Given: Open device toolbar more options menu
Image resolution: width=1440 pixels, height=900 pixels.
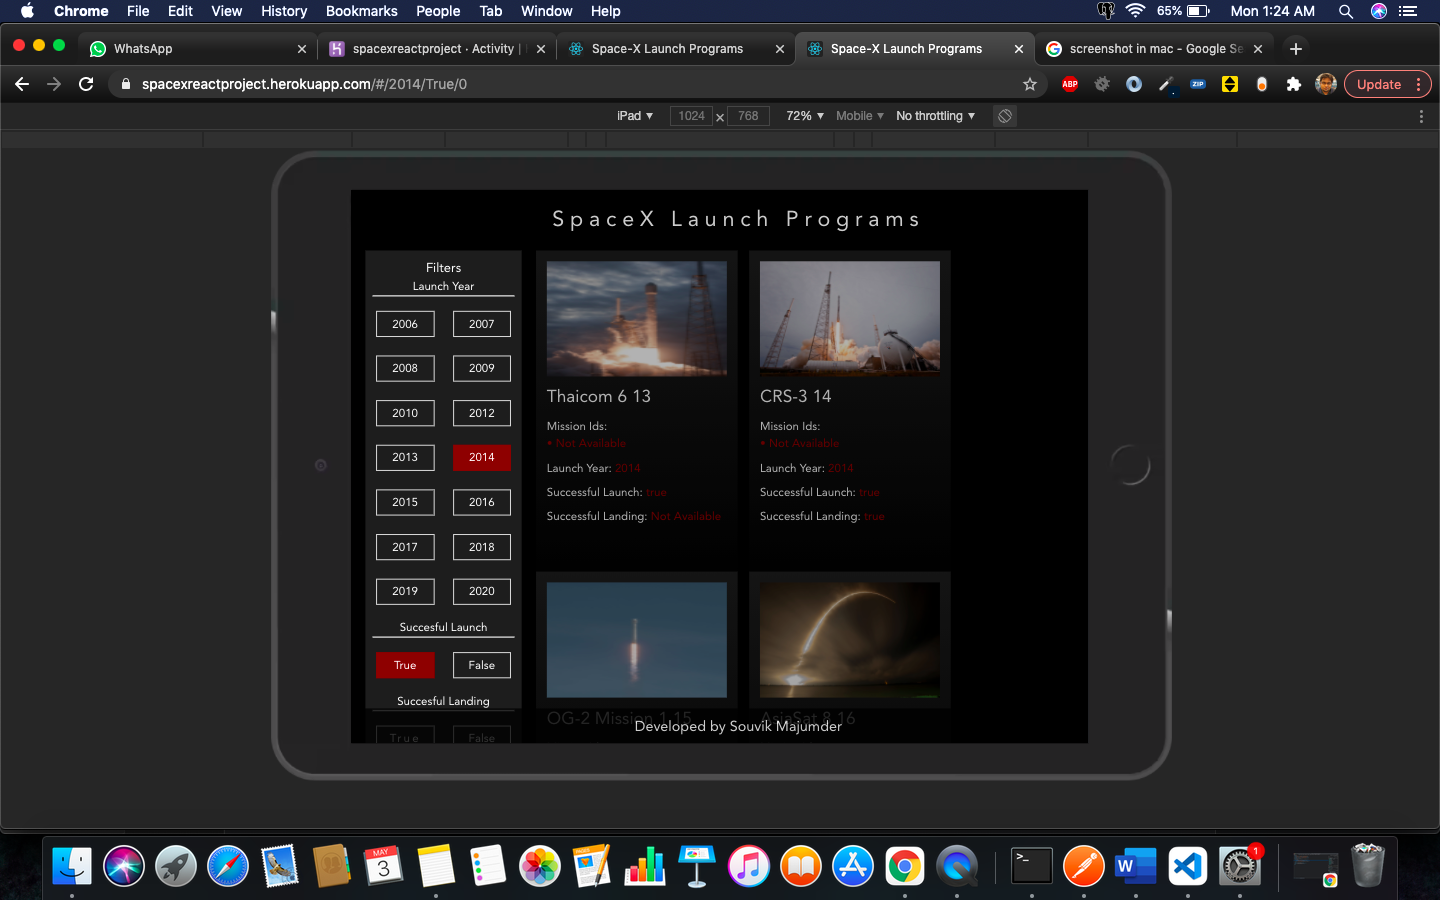Looking at the screenshot, I should coord(1421,116).
